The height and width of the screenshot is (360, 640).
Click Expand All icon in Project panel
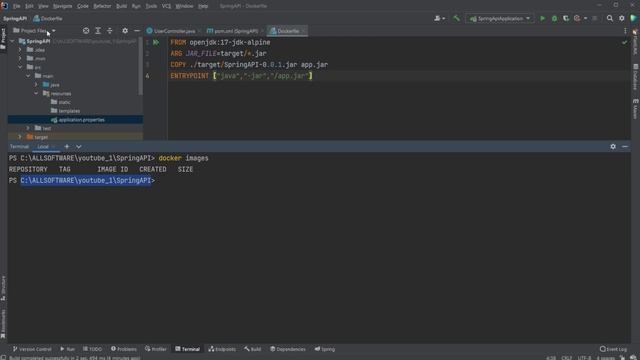pos(98,31)
